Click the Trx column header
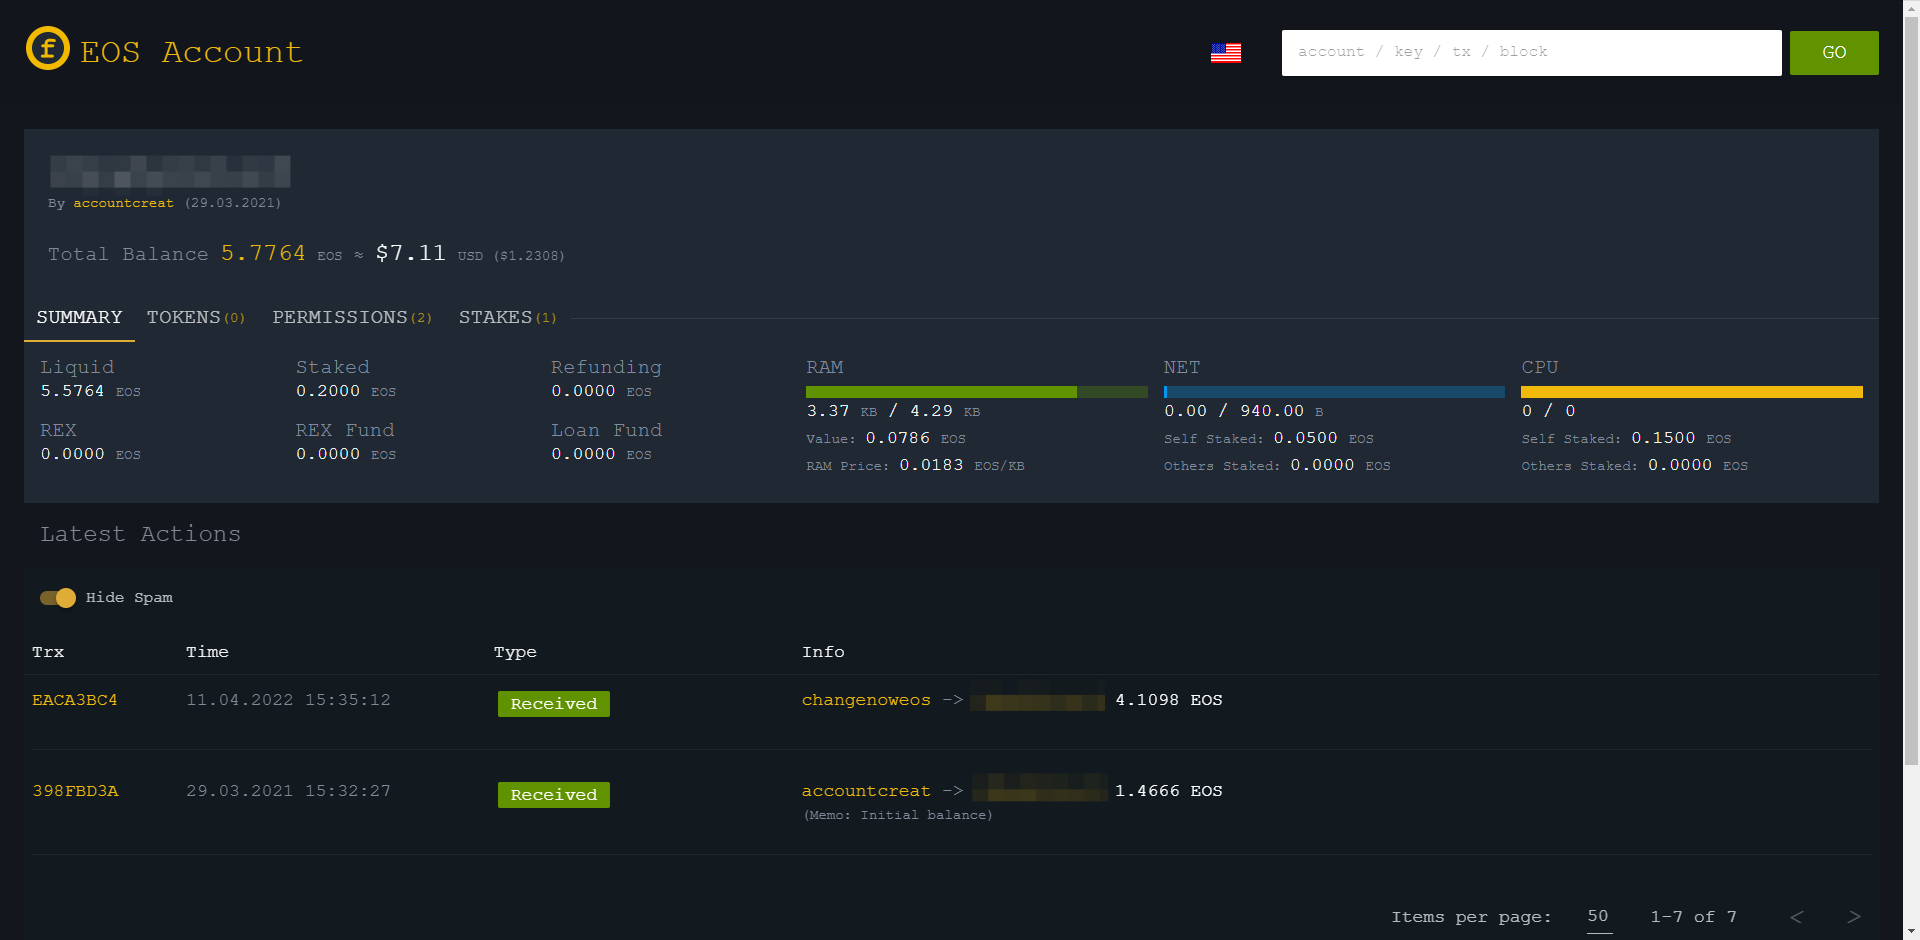 [48, 652]
